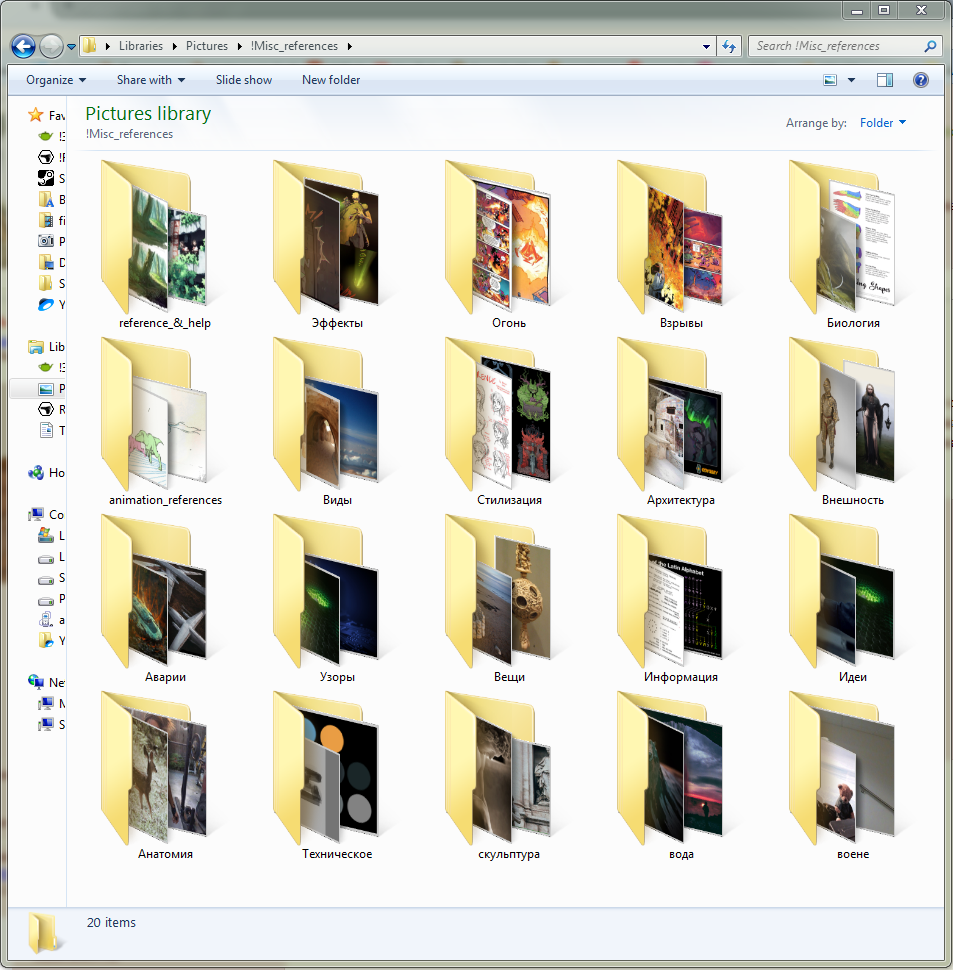Start the Slide show
This screenshot has height=970, width=953.
[x=243, y=80]
